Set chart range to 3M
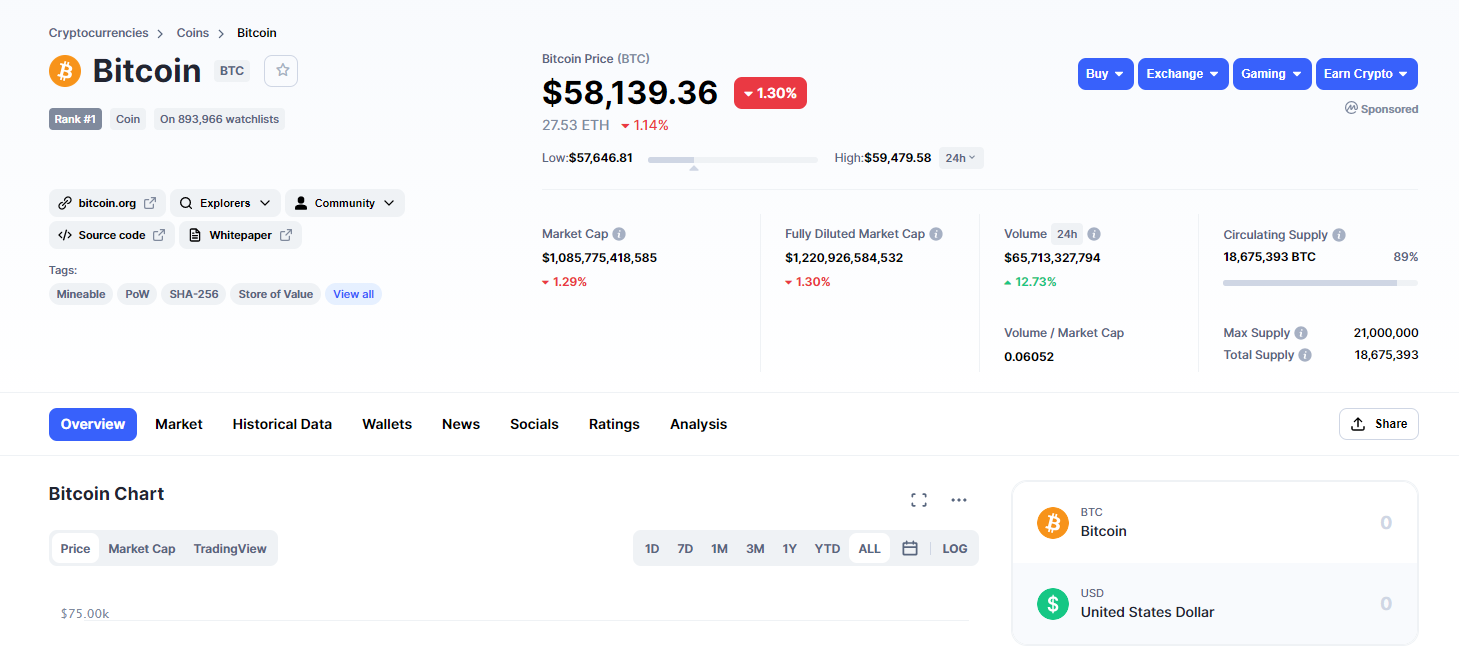 pyautogui.click(x=755, y=548)
